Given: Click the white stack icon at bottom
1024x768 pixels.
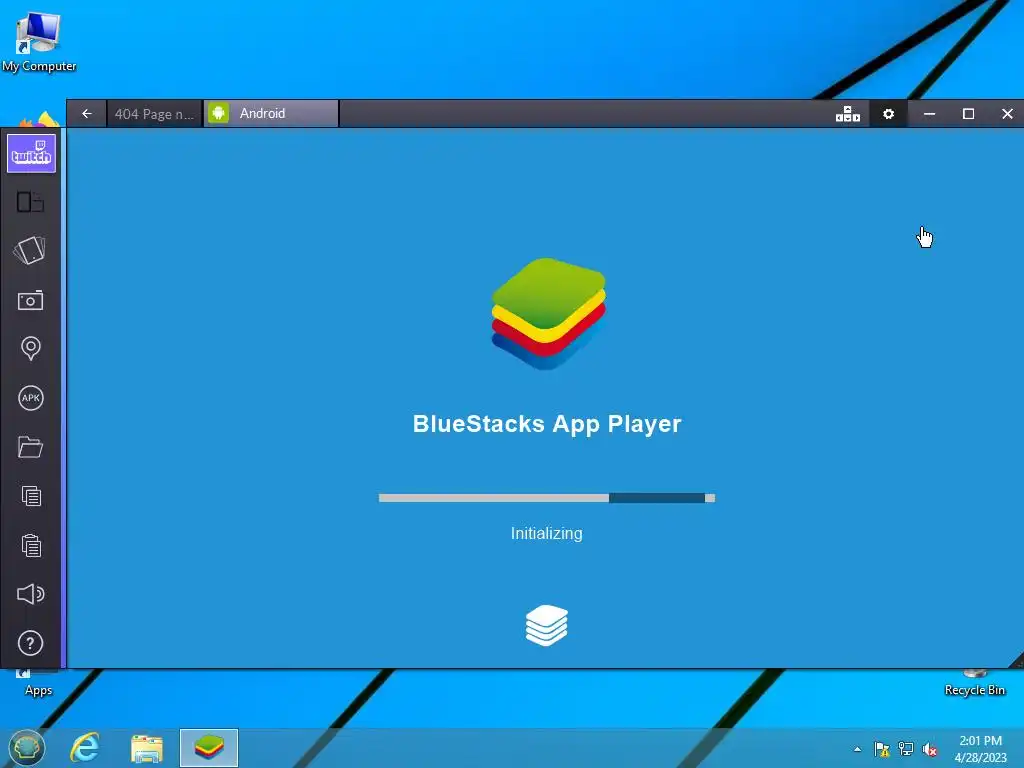Looking at the screenshot, I should point(547,625).
